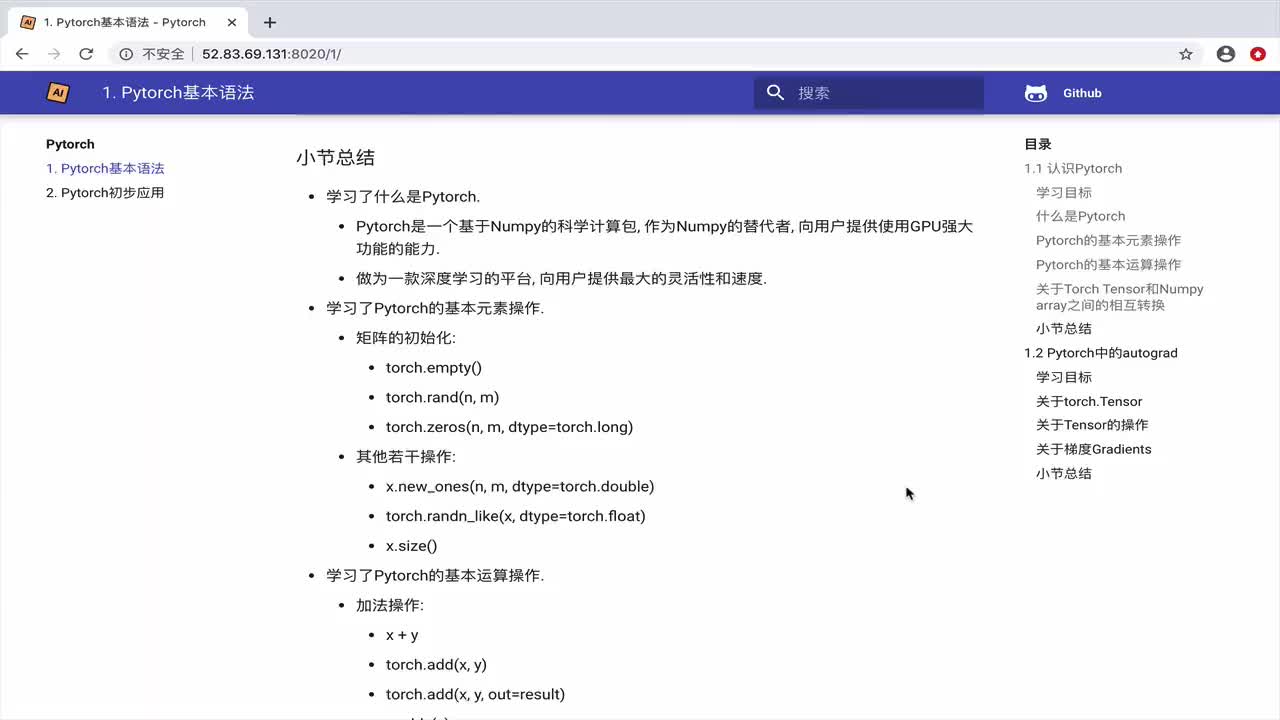Jump to 关于梯度Gradients in contents
The image size is (1280, 720).
pos(1094,449)
